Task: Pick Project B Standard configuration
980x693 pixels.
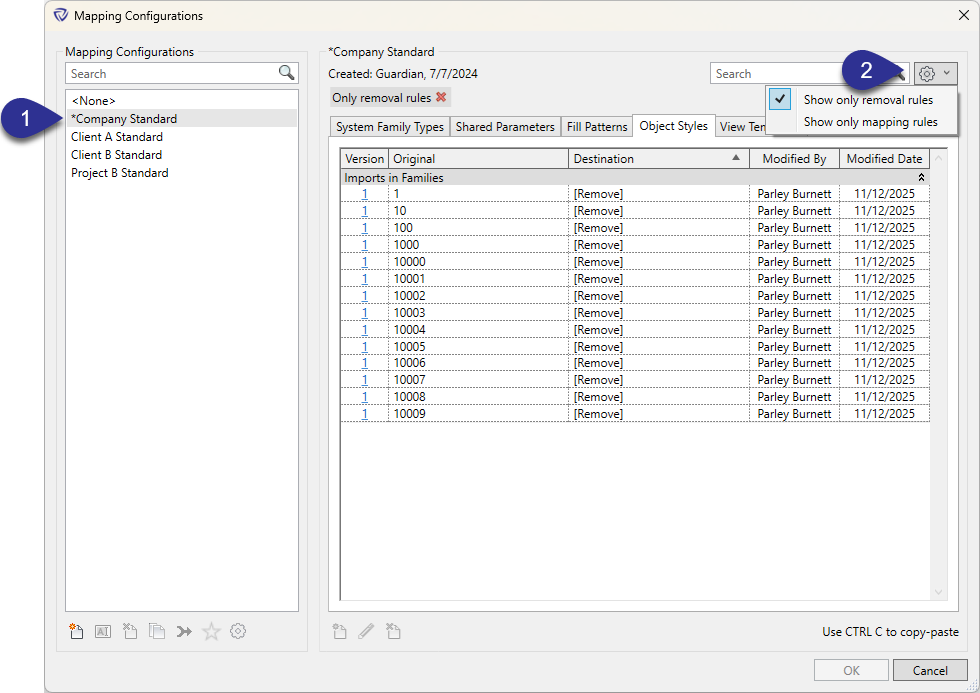Action: (x=182, y=173)
